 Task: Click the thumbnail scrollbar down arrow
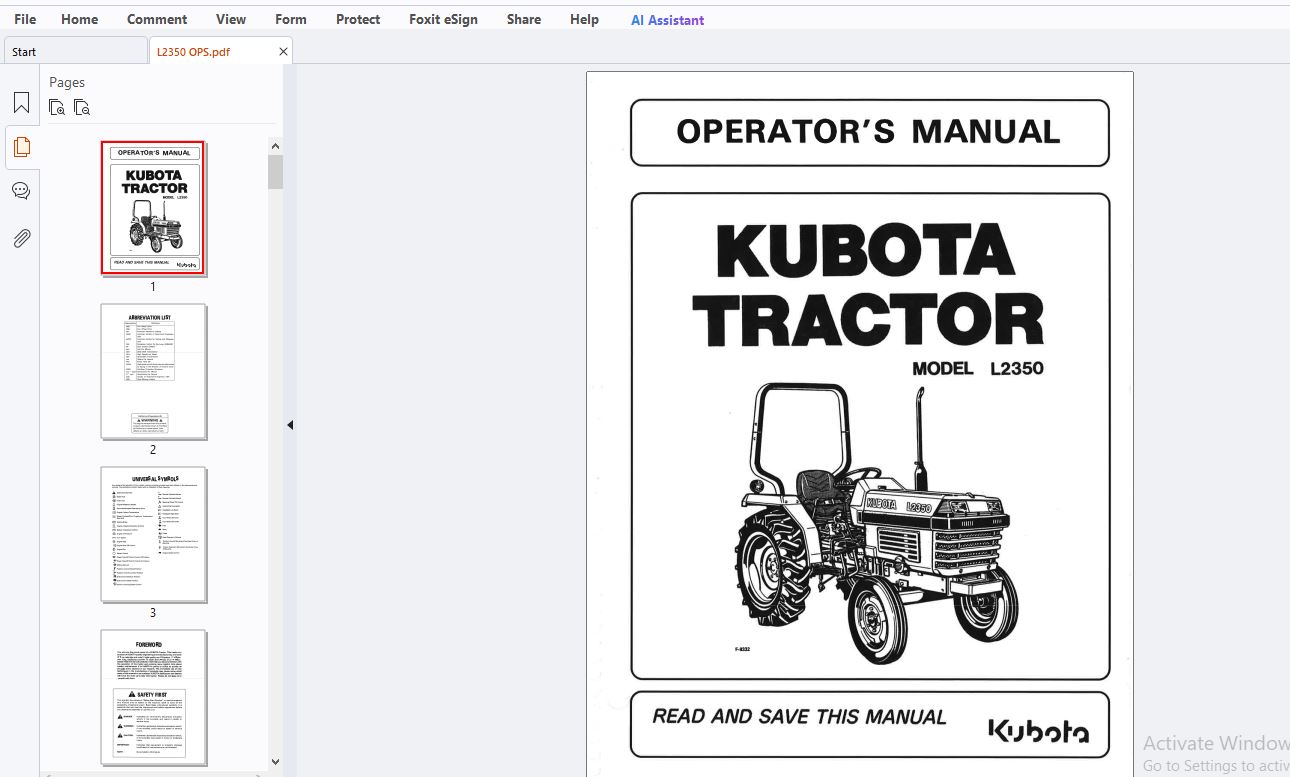click(x=276, y=762)
